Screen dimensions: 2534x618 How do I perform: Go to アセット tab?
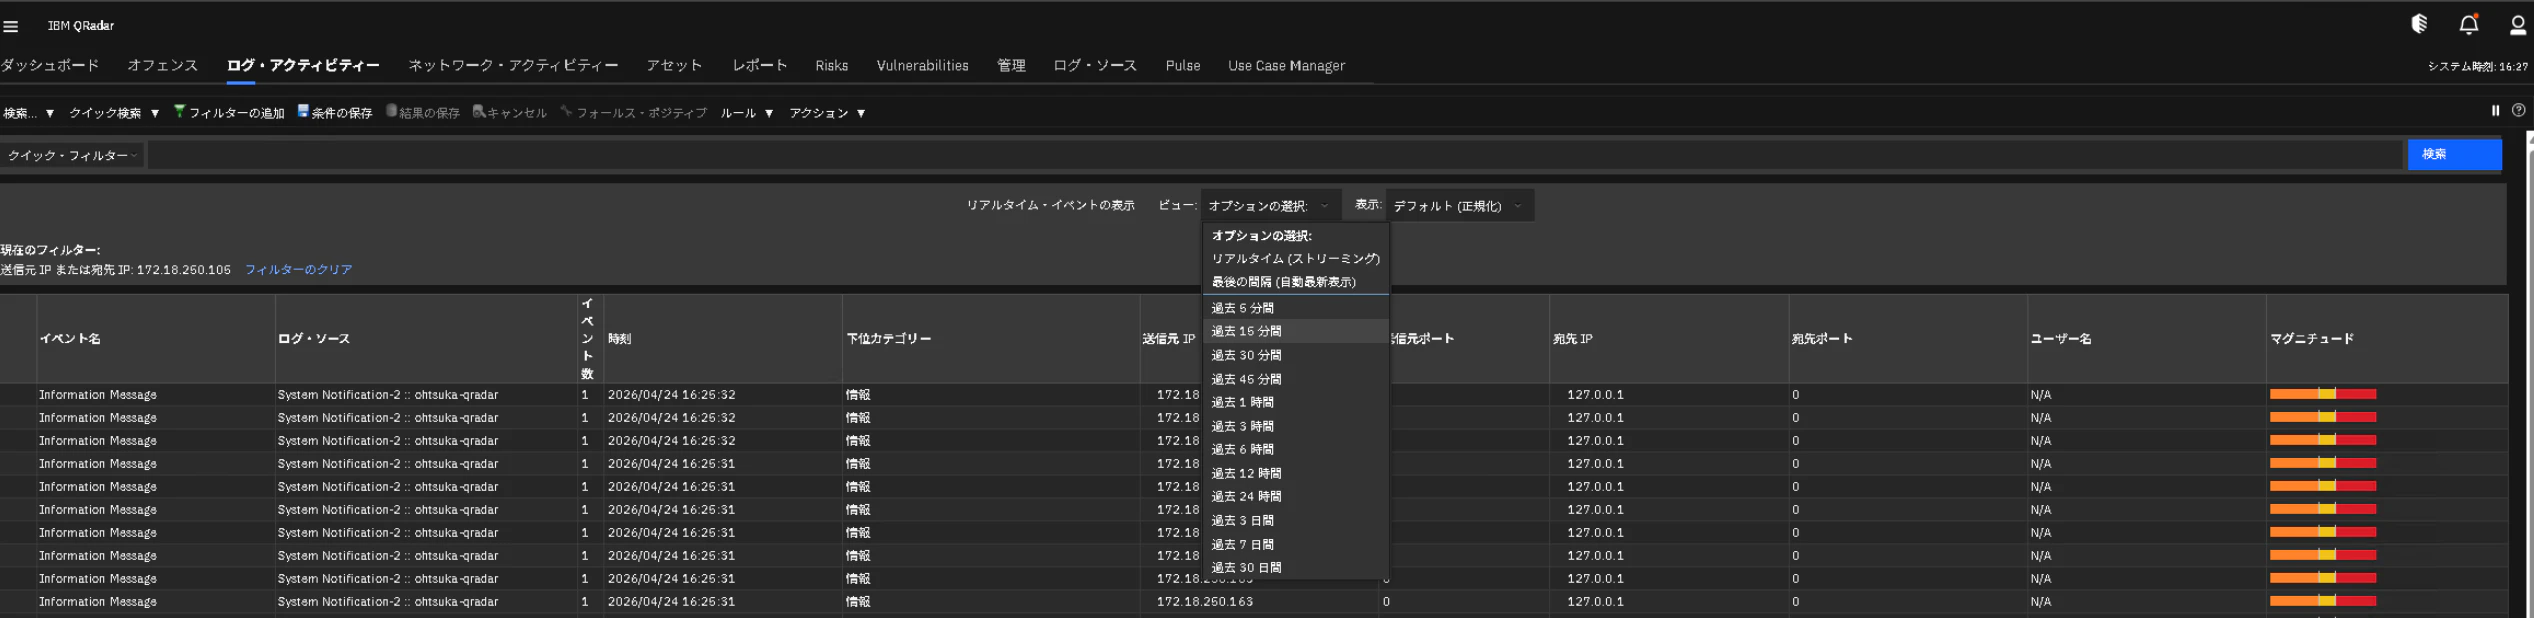coord(674,66)
